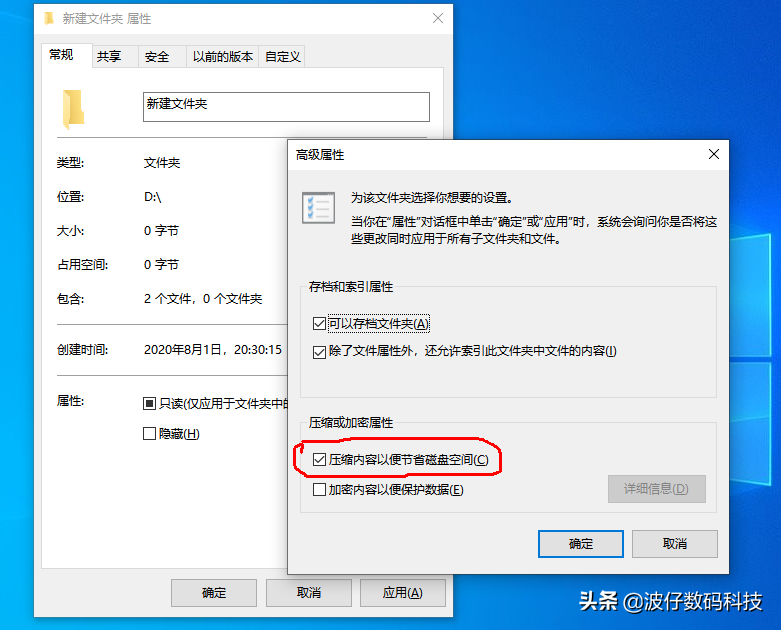Viewport: 781px width, 630px height.
Task: Open the 安全 tab
Action: pos(157,56)
